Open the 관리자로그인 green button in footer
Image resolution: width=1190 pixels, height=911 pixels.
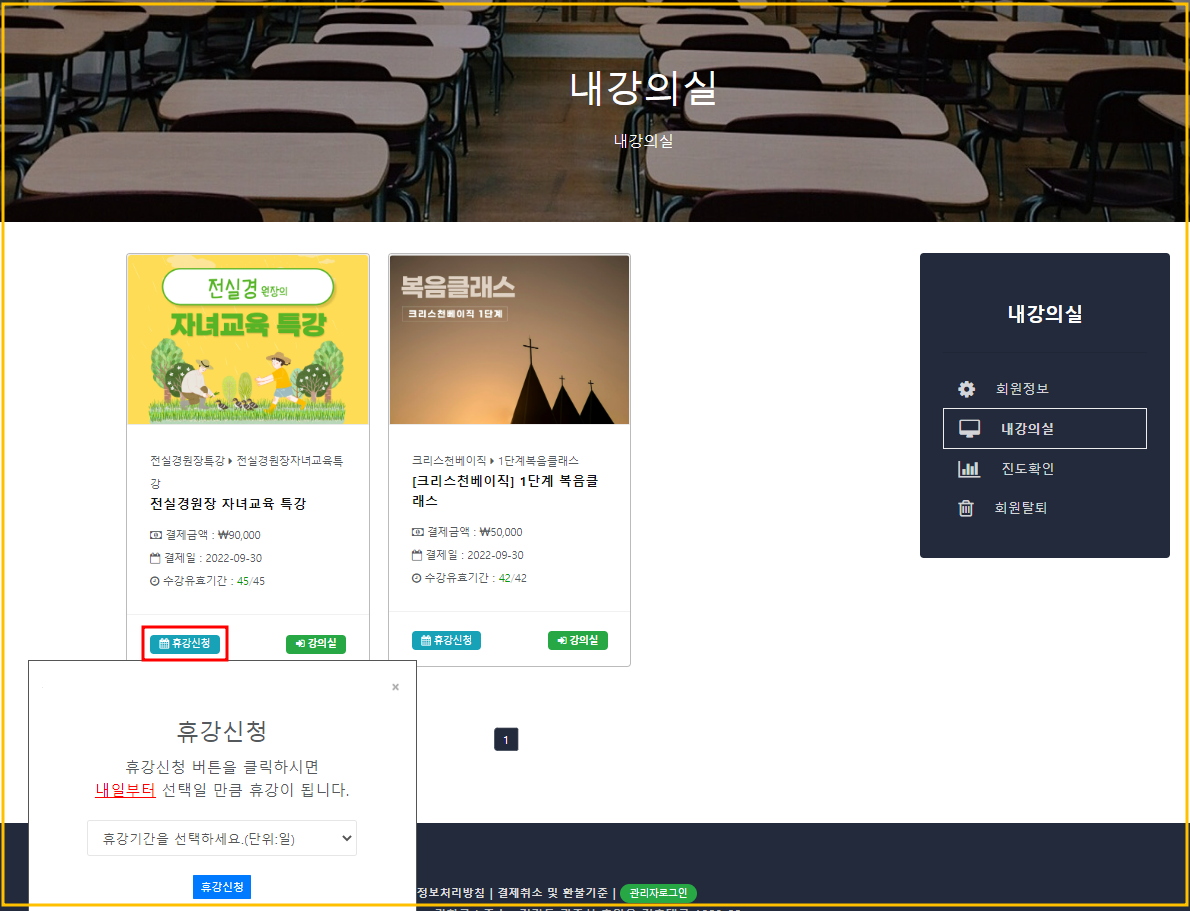click(x=658, y=893)
